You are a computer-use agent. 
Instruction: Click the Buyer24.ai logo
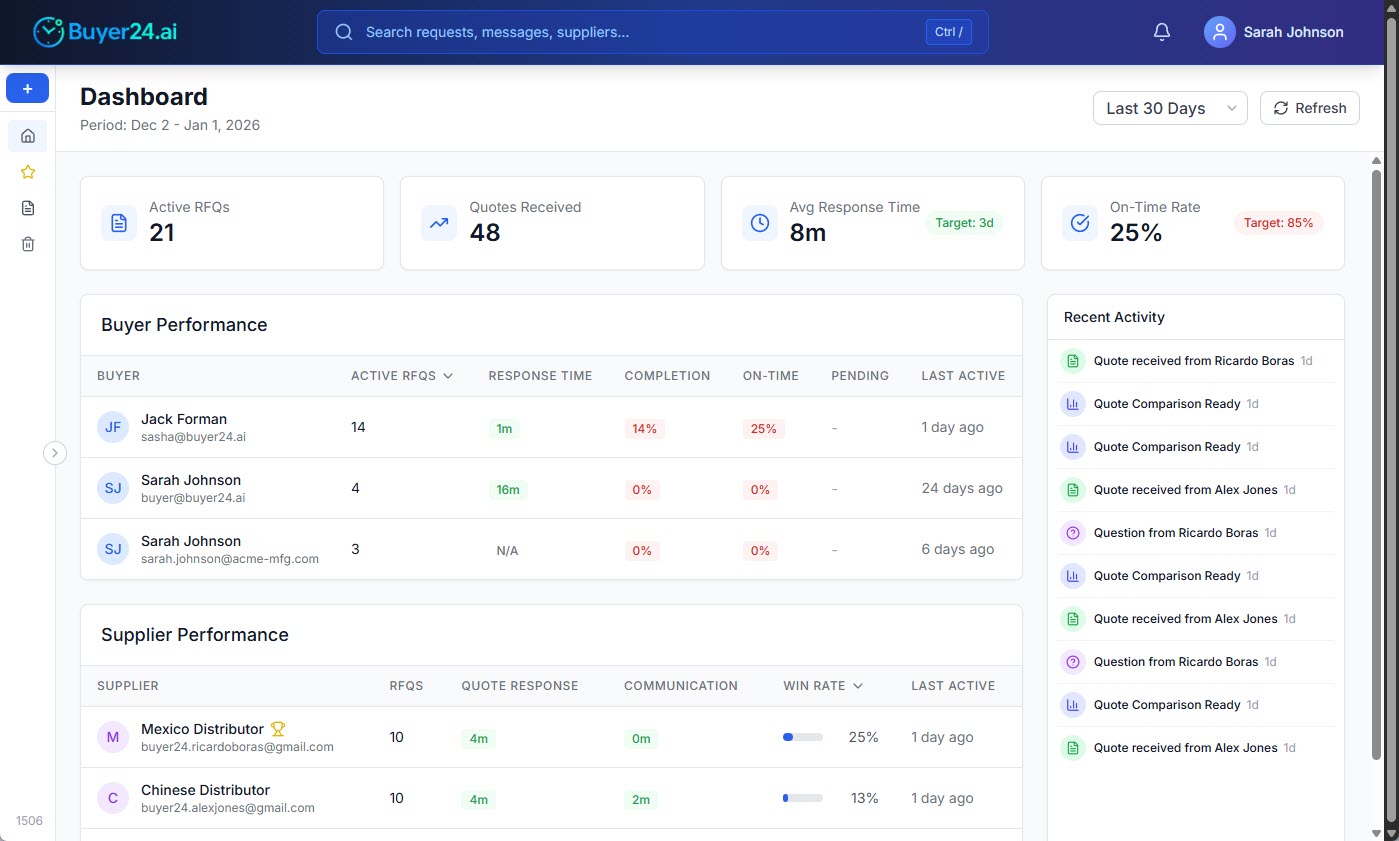[105, 31]
